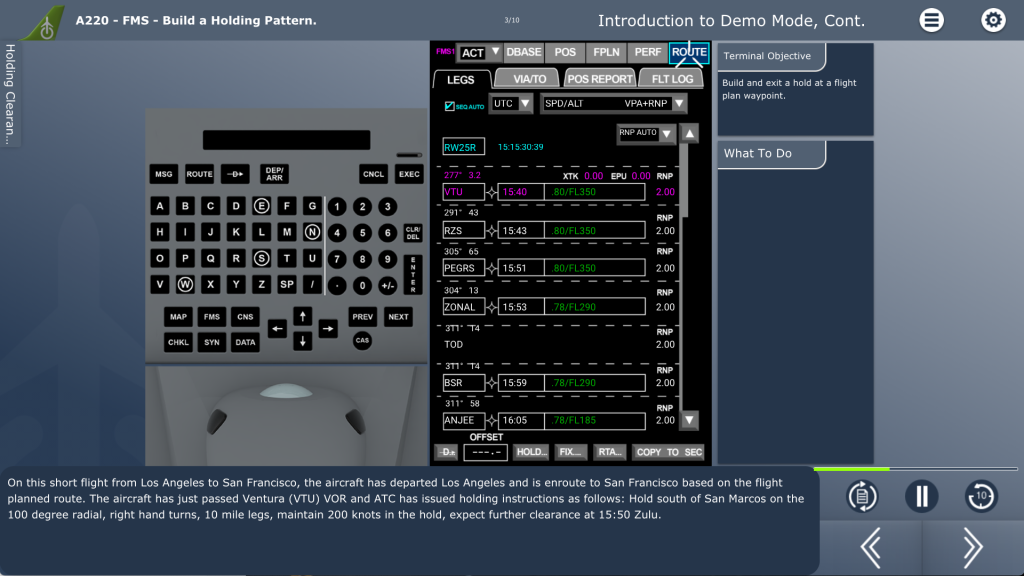
Task: Click the down arrow key on keypad
Action: click(x=302, y=342)
